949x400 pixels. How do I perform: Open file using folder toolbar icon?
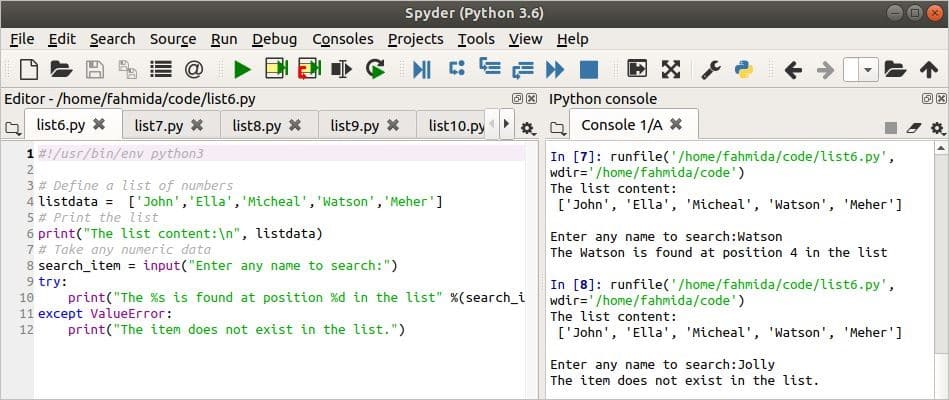(x=61, y=70)
